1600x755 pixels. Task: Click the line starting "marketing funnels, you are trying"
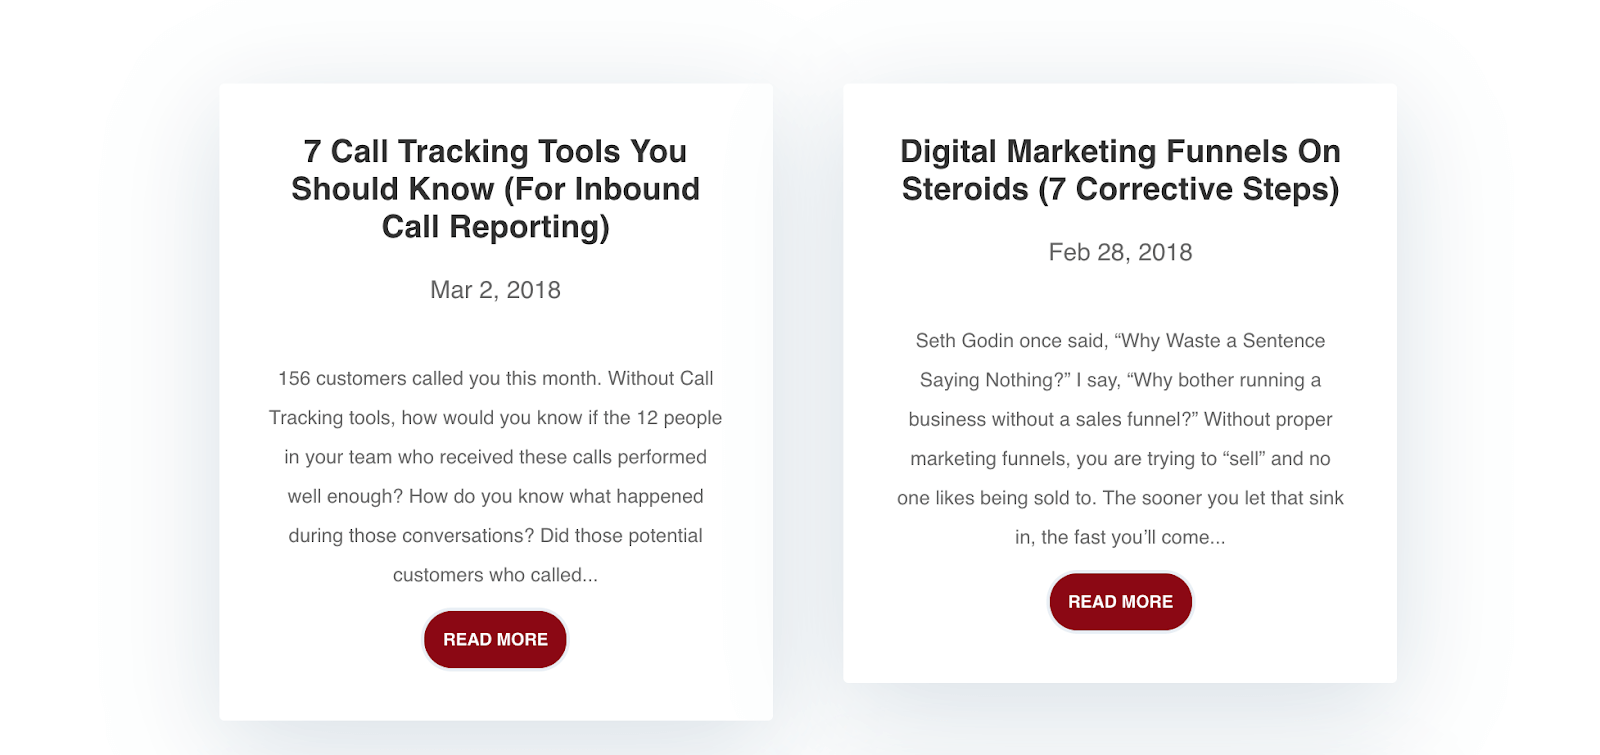click(x=1120, y=459)
